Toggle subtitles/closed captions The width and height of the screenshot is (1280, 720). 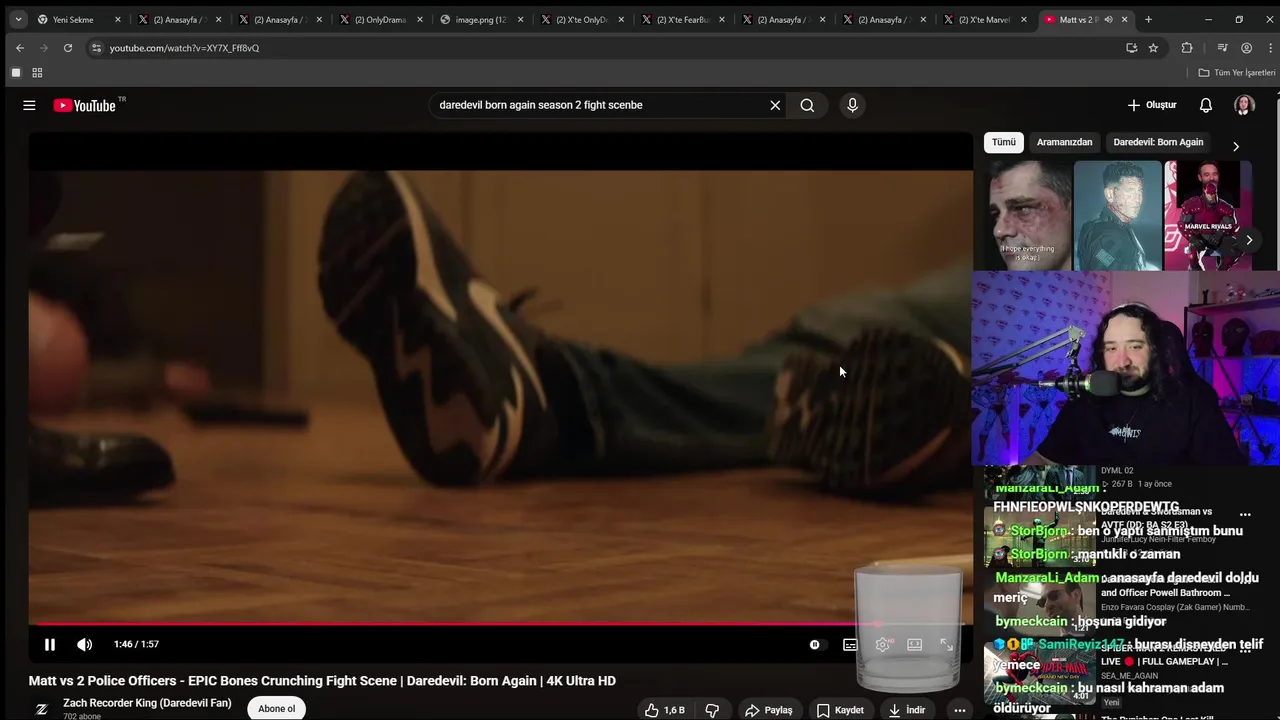(850, 645)
